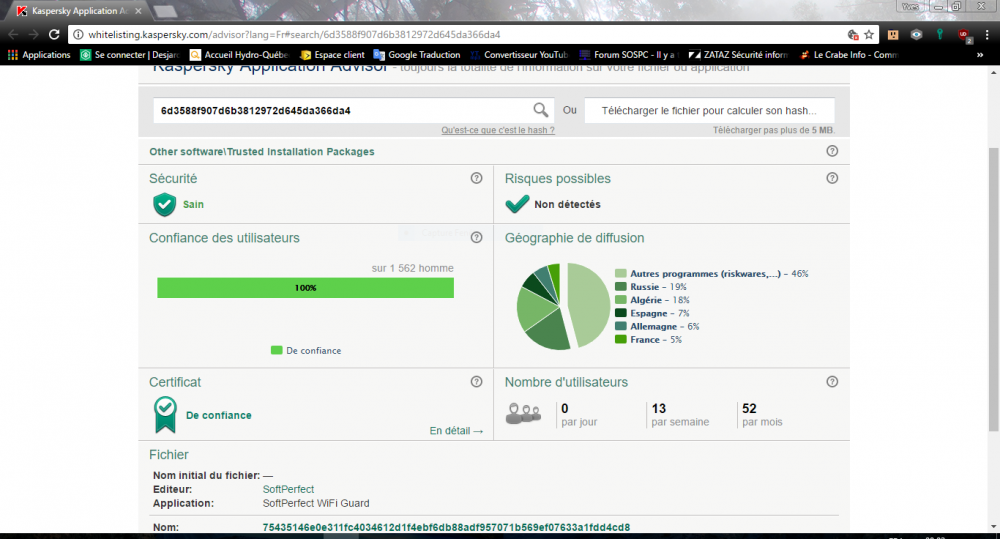Go forward using the browser forward arrow

[x=33, y=34]
